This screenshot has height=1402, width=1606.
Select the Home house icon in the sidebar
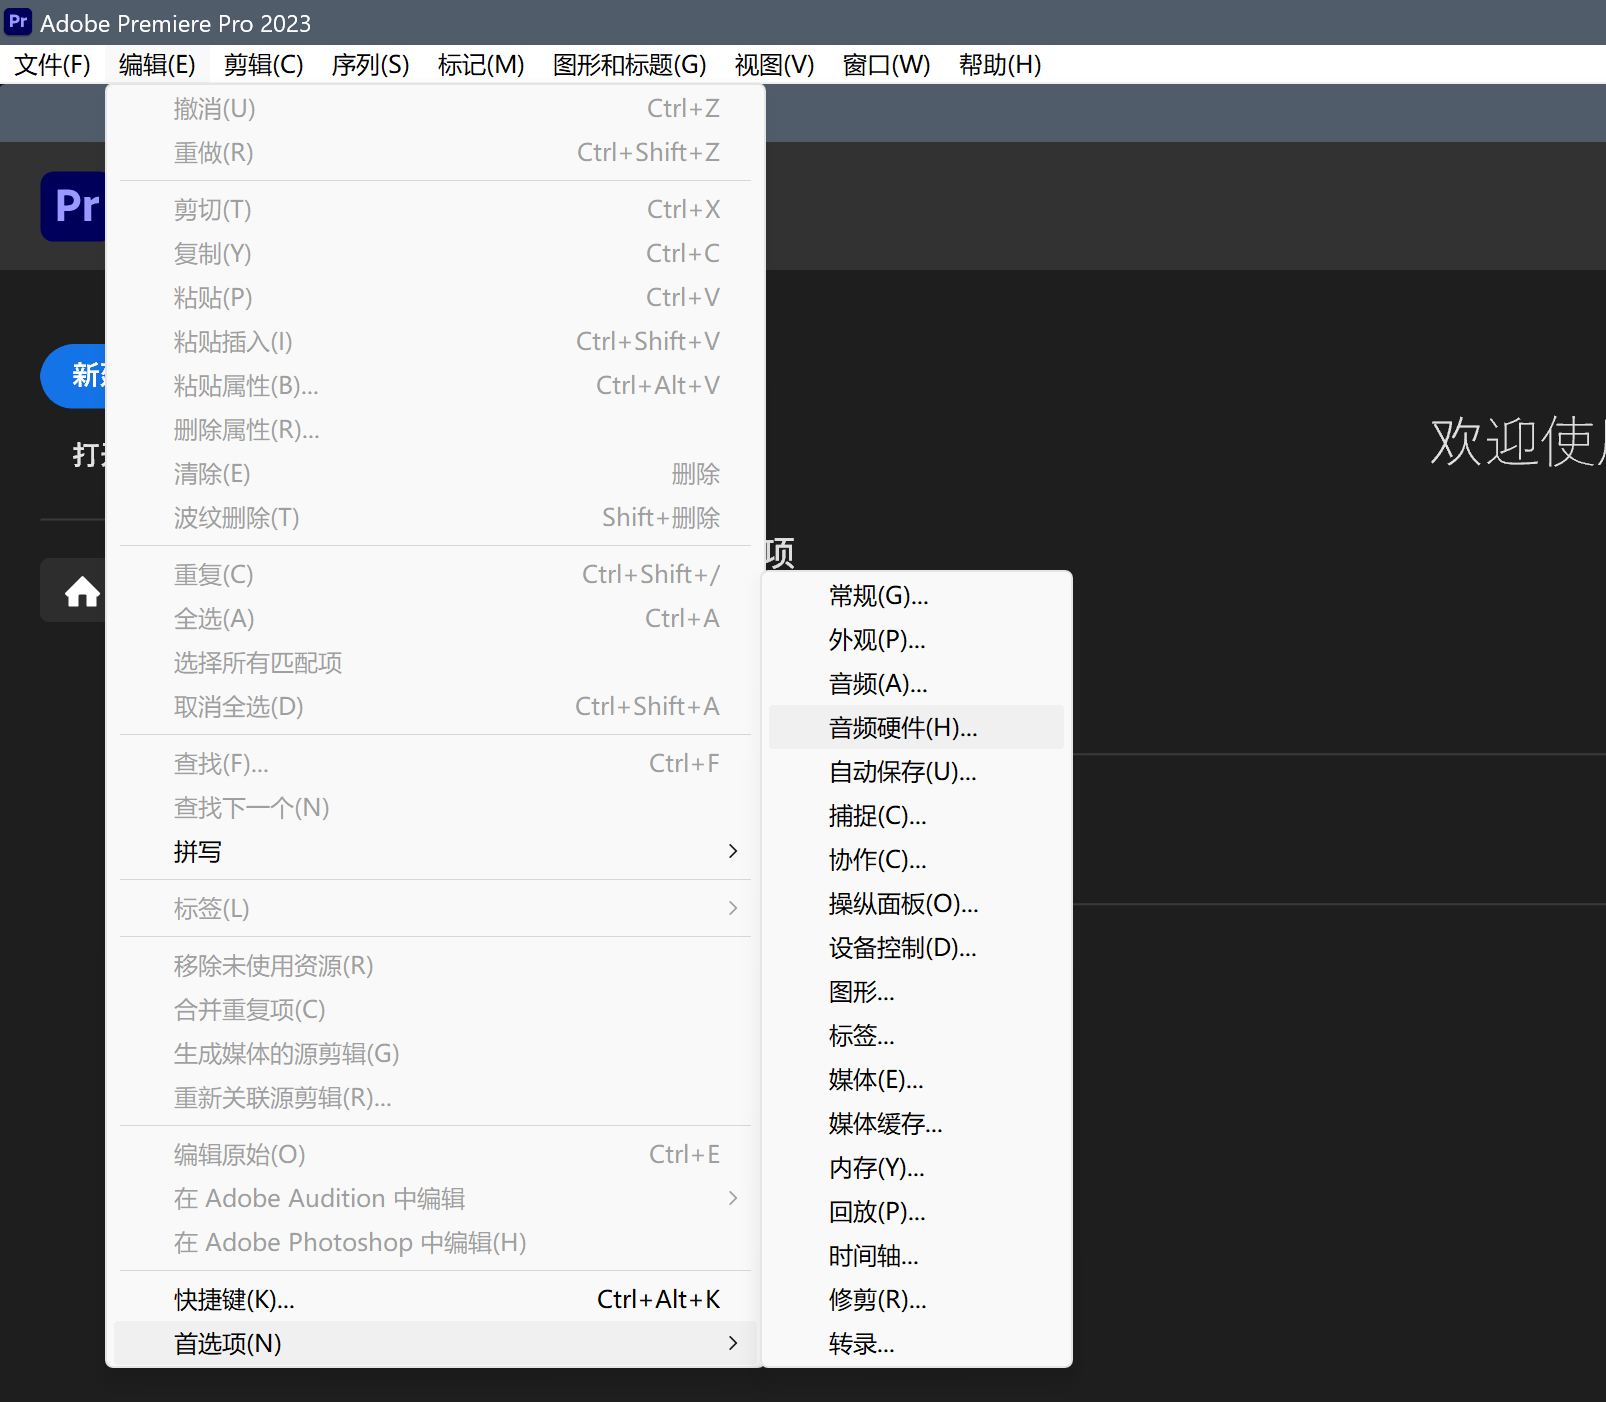[x=80, y=590]
